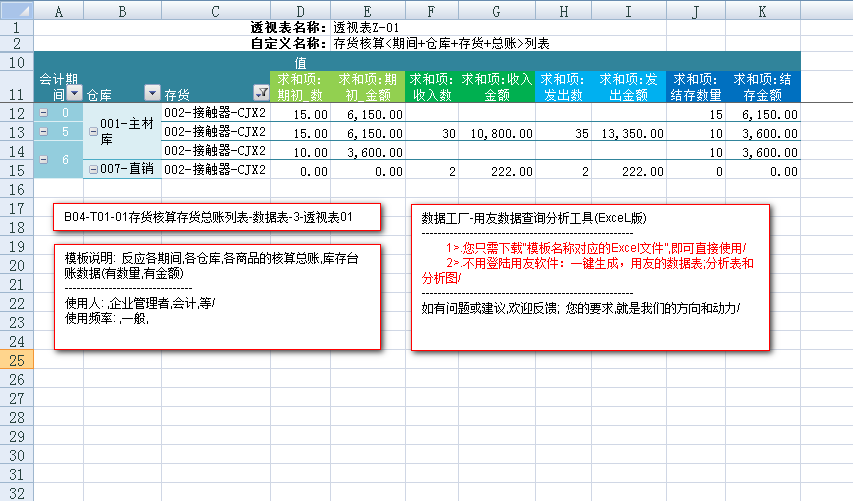853x501 pixels.
Task: Collapse period 5 using minus button
Action: point(43,131)
